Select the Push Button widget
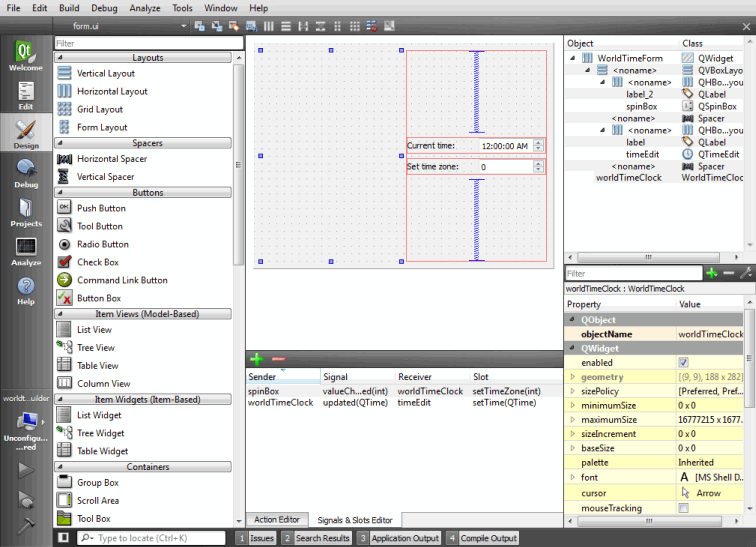The width and height of the screenshot is (756, 547). [x=101, y=208]
